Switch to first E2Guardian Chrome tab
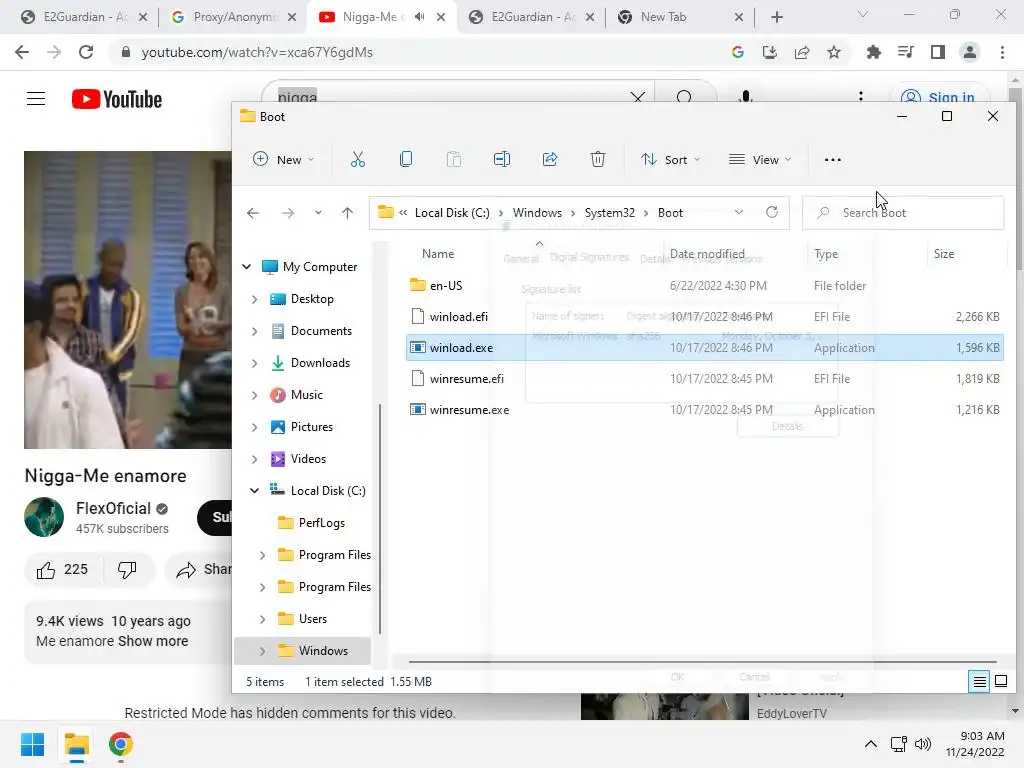The width and height of the screenshot is (1024, 768). (x=84, y=17)
